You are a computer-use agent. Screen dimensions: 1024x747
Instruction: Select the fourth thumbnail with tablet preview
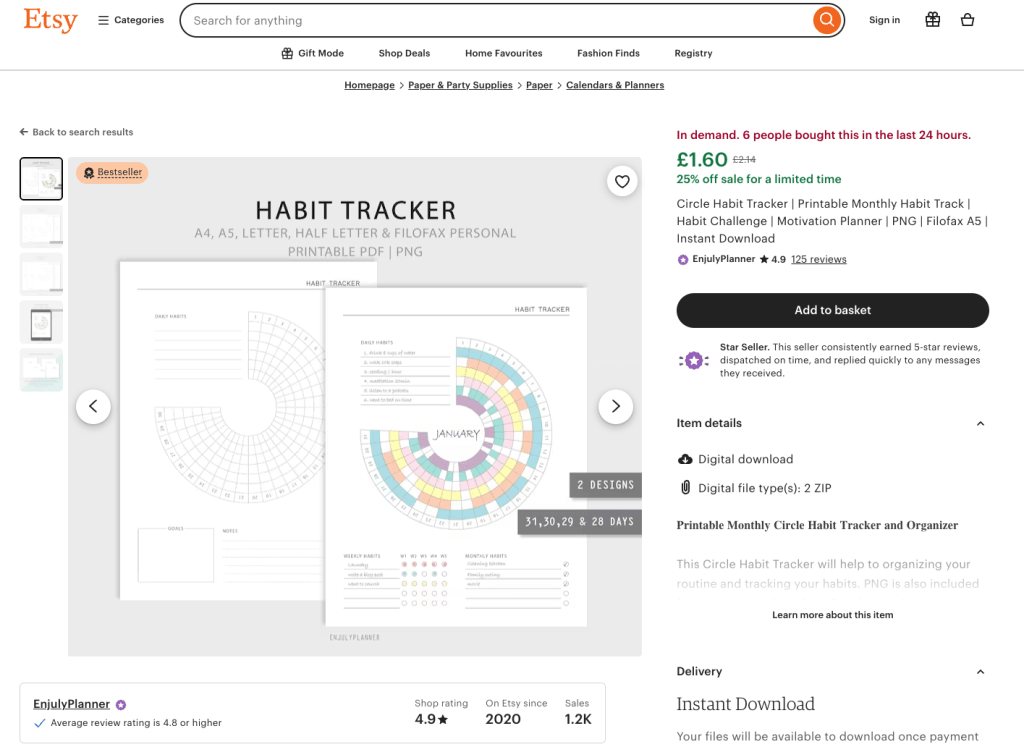coord(41,322)
